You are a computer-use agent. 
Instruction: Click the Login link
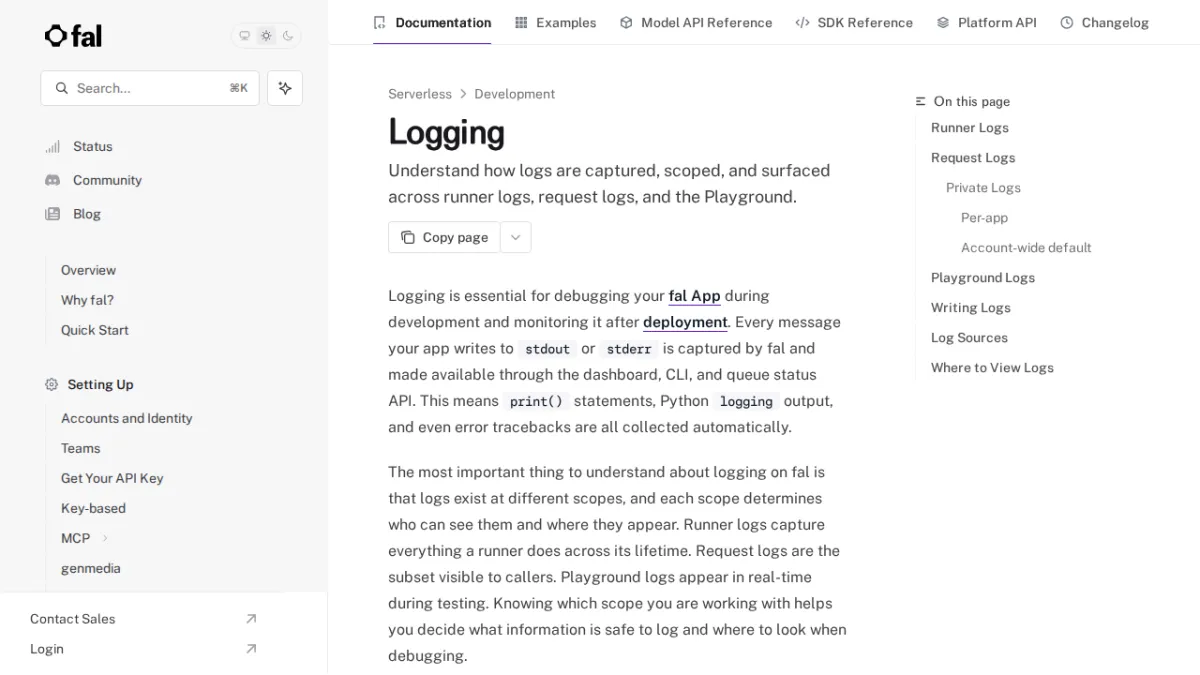[x=47, y=649]
